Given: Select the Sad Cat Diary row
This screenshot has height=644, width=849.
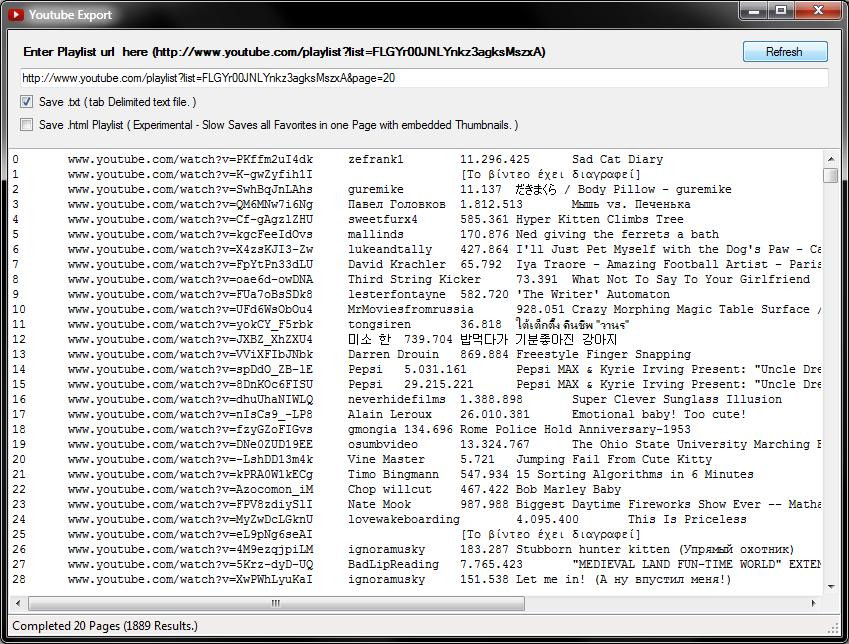Looking at the screenshot, I should (x=416, y=159).
